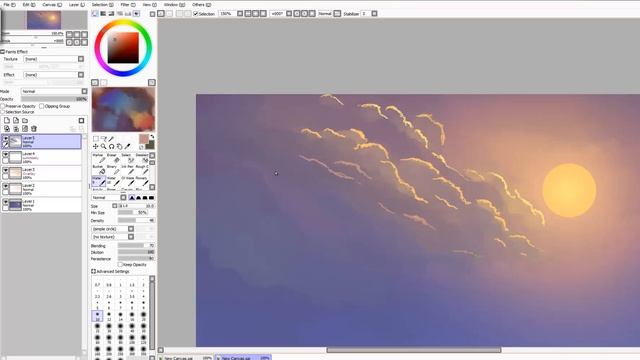
Task: Select Layer2 in the layer list
Action: (41, 189)
